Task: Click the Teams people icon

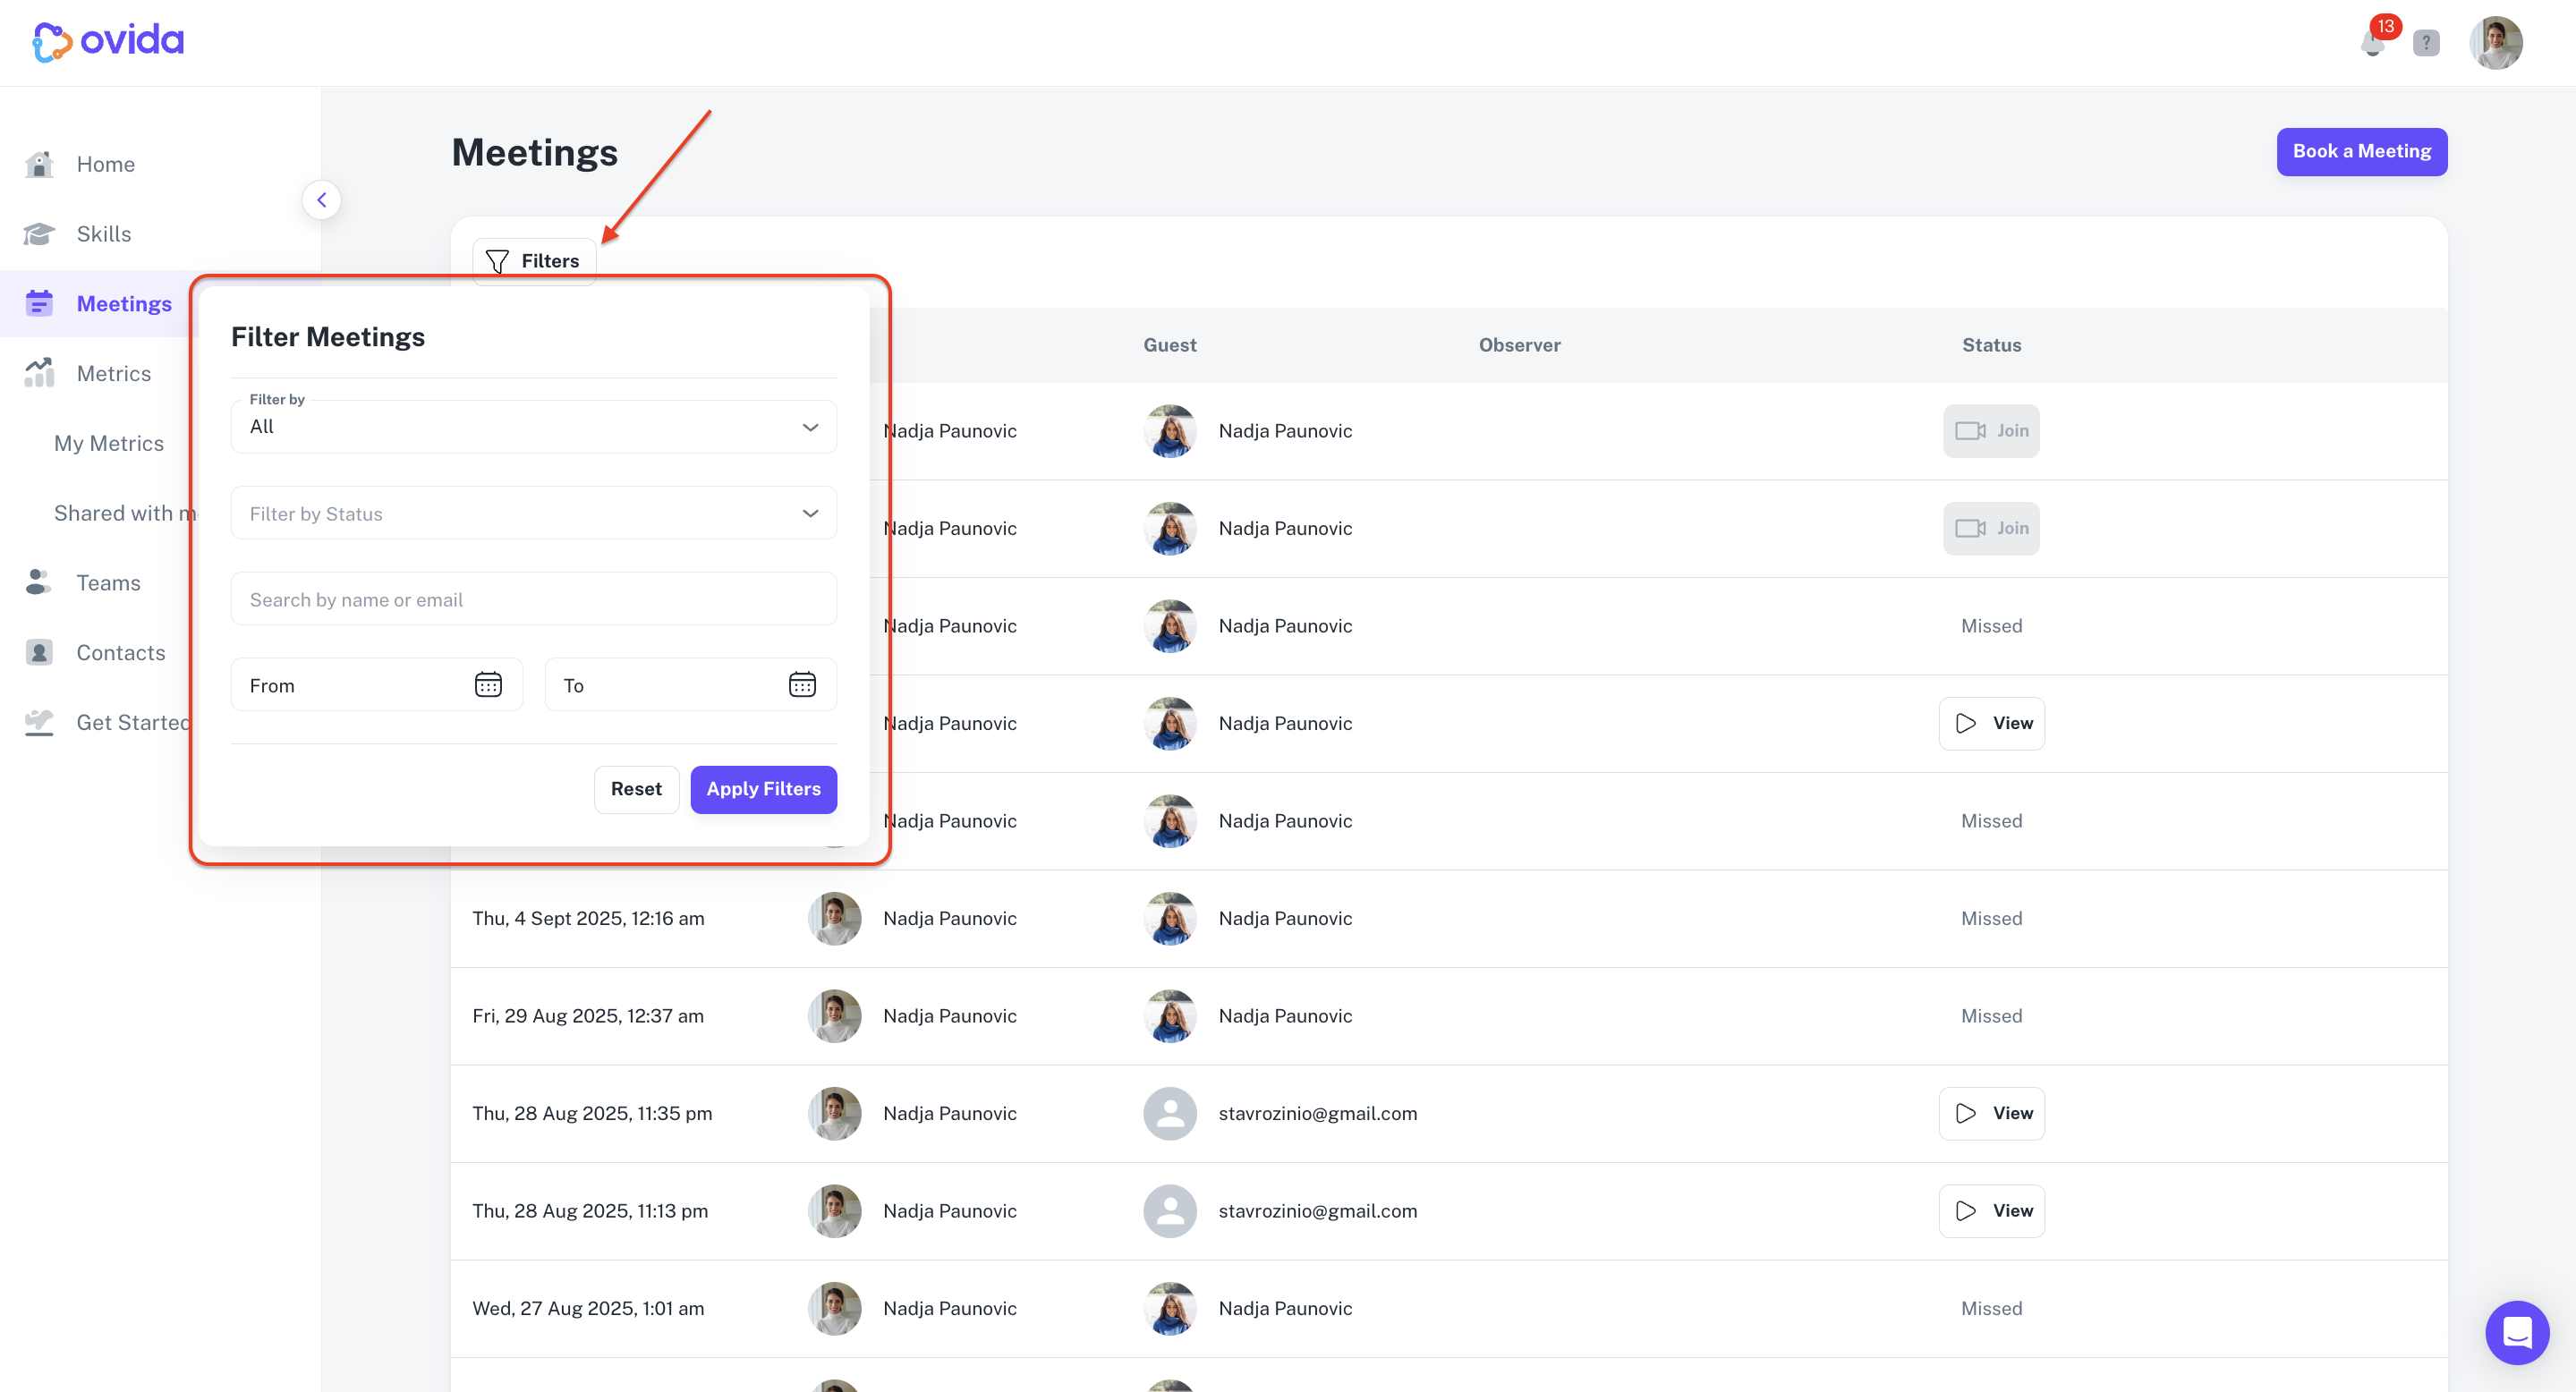Action: (x=38, y=582)
